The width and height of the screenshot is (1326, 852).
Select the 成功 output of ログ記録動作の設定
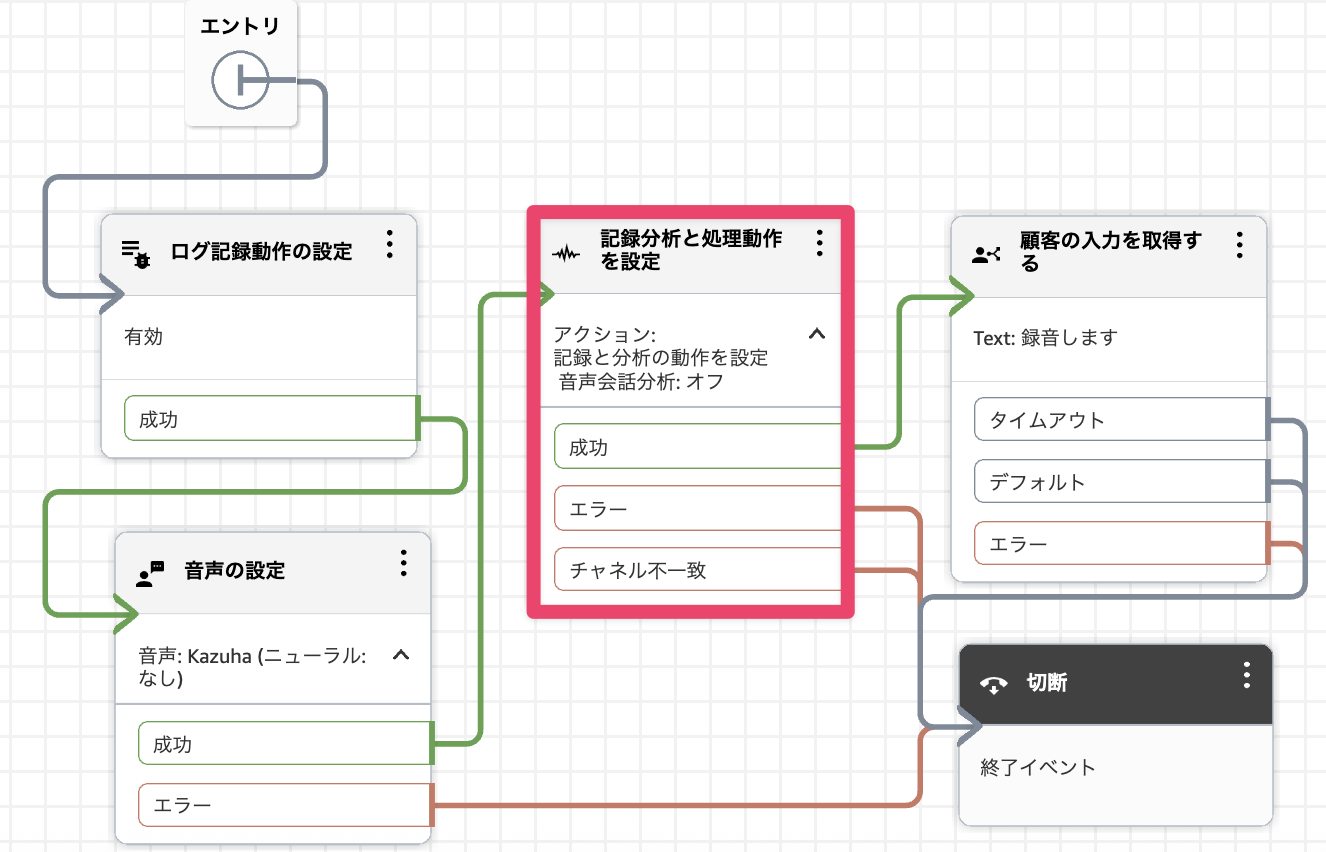[270, 419]
